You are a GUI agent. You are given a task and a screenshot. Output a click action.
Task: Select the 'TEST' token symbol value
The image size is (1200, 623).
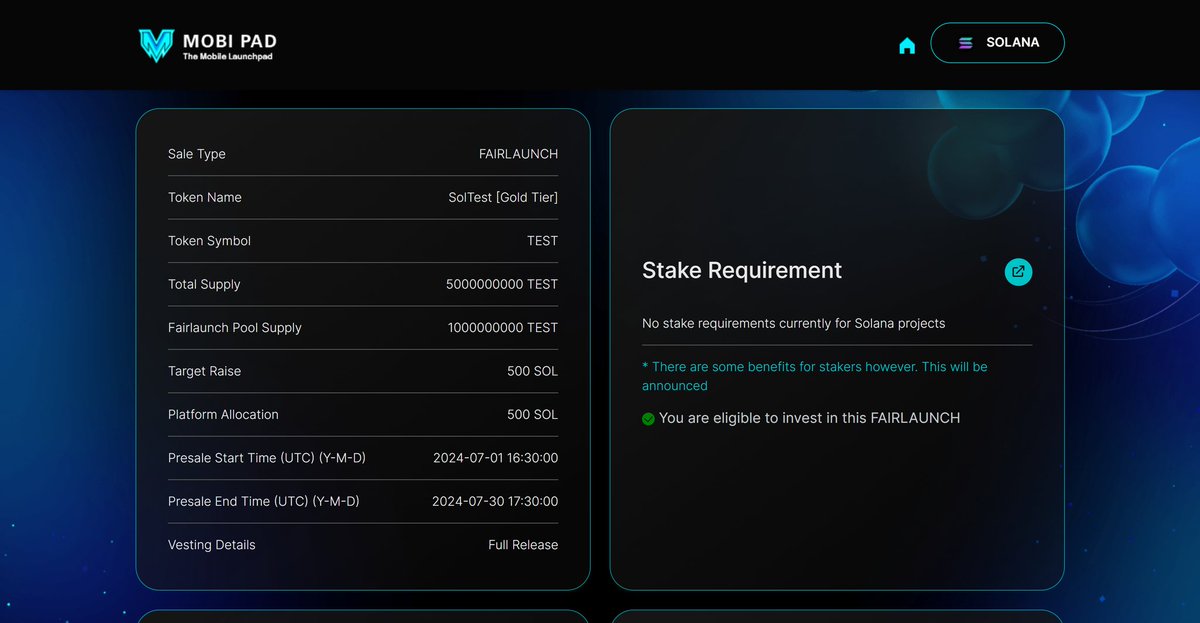[542, 241]
